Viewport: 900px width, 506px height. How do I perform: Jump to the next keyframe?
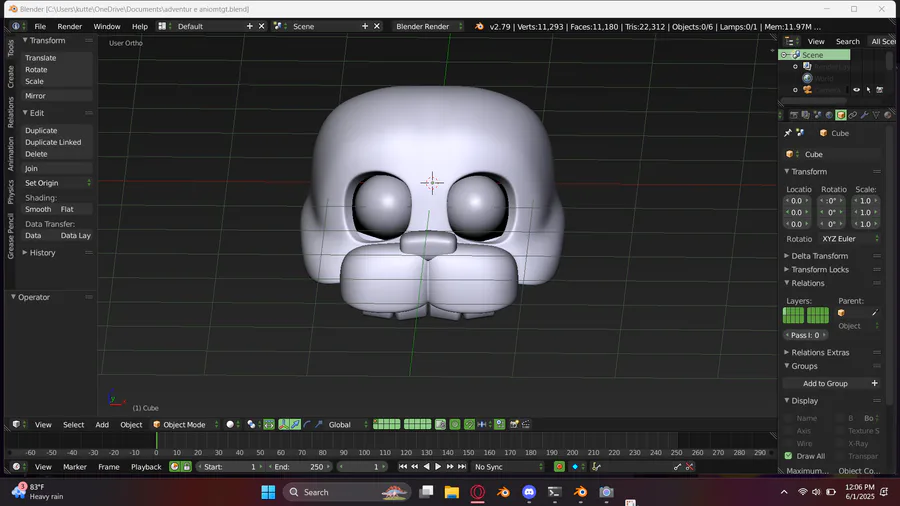(450, 466)
